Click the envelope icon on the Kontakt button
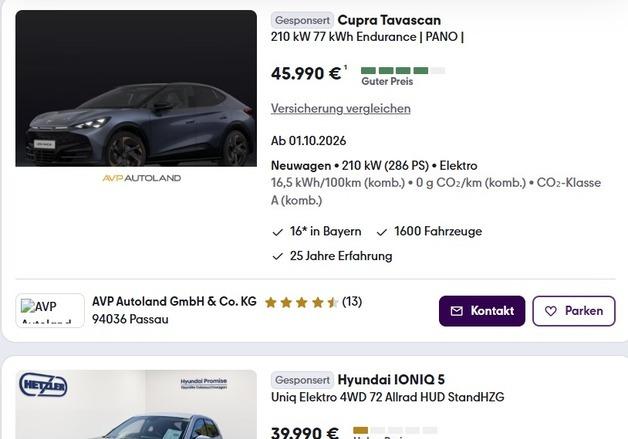 coord(457,311)
